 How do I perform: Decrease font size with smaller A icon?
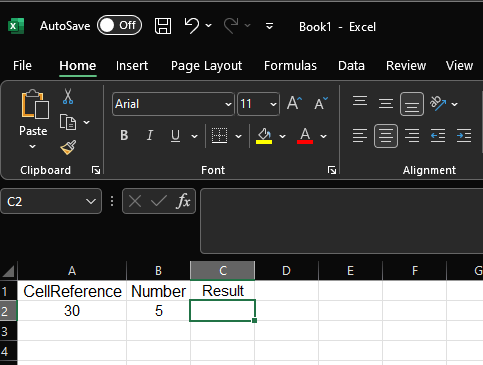321,103
